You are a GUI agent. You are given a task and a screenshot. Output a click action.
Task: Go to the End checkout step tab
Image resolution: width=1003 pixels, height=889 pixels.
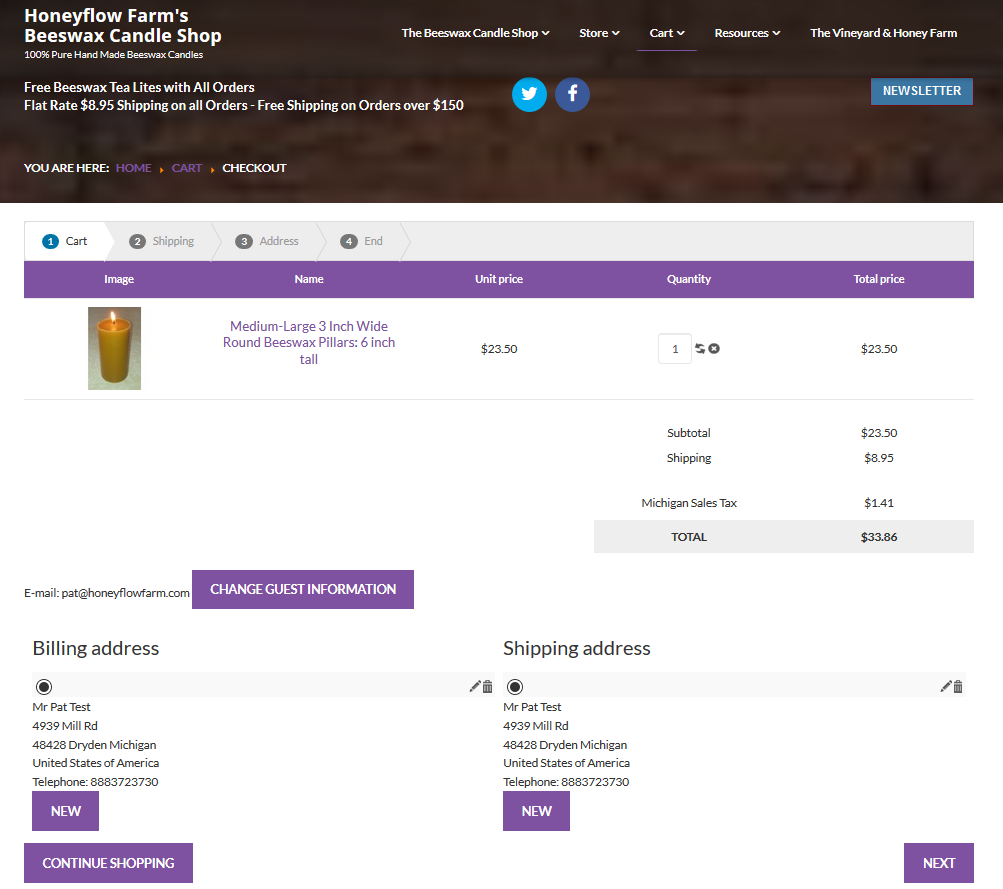(x=362, y=241)
